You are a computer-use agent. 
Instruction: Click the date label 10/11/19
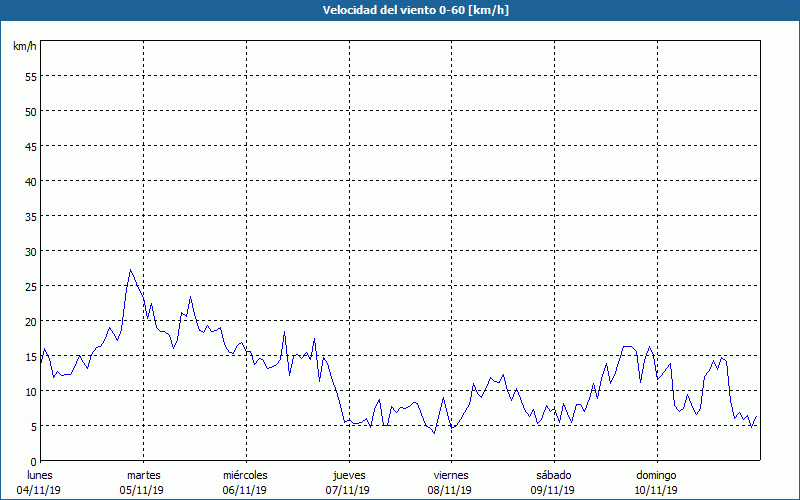tap(656, 490)
